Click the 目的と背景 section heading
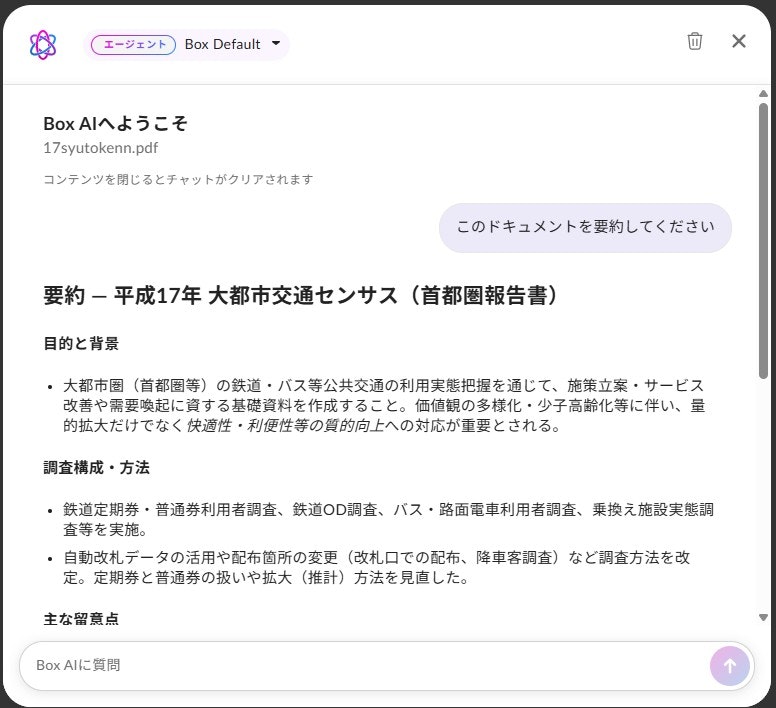This screenshot has width=776, height=708. pyautogui.click(x=81, y=343)
